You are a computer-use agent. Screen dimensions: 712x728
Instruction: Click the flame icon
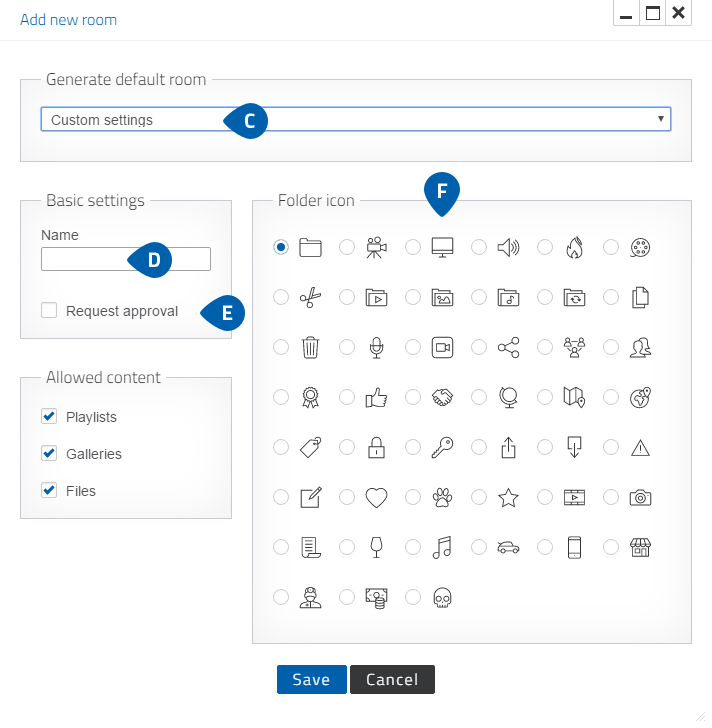click(x=574, y=247)
